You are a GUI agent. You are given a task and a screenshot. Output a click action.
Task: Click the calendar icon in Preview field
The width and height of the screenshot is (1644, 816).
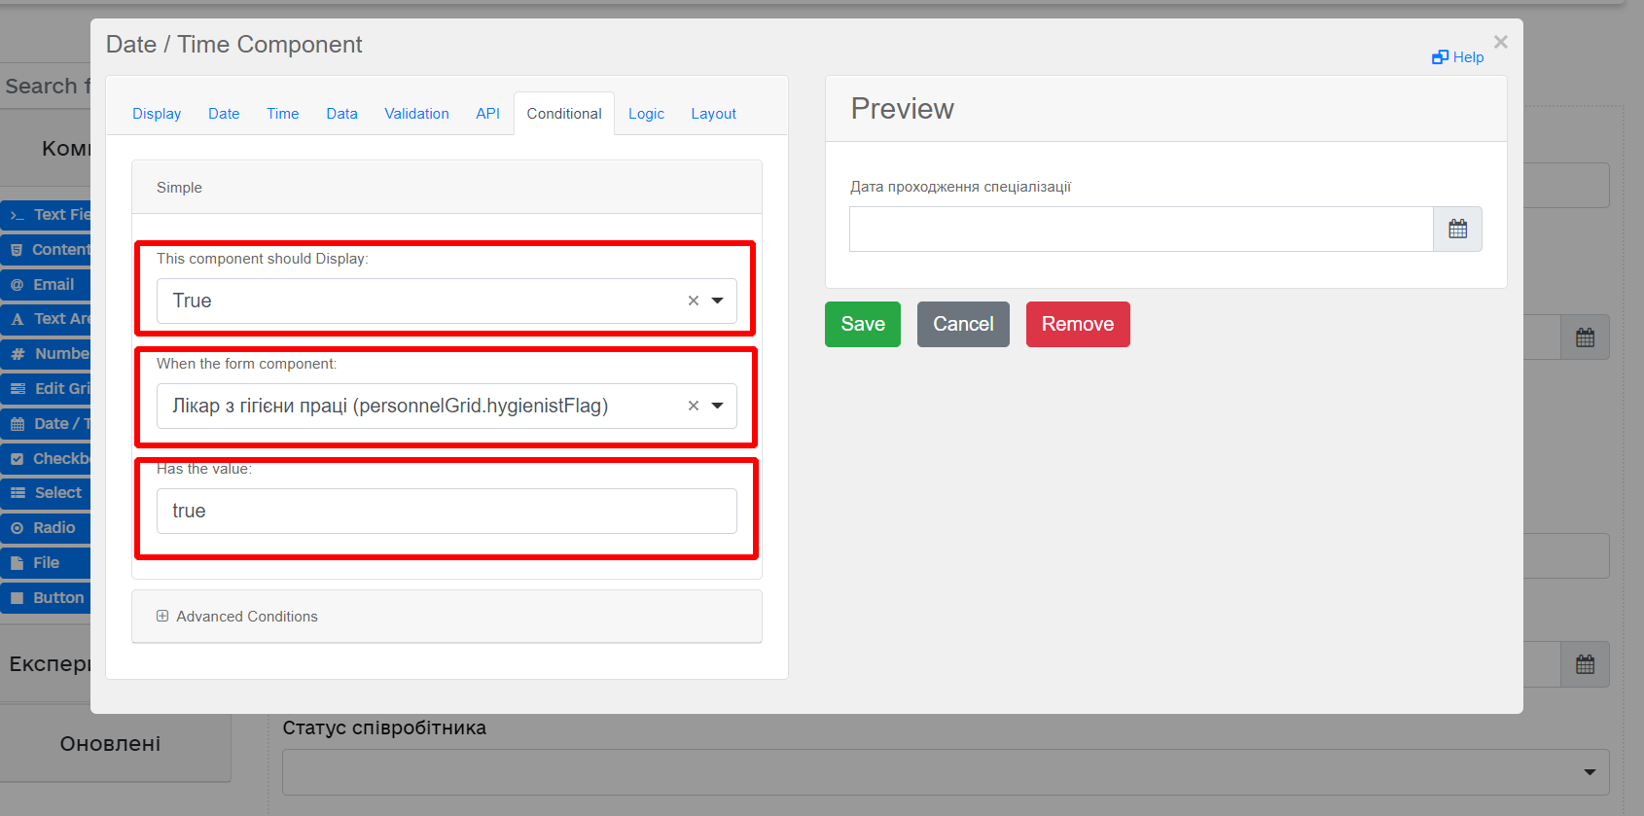[x=1457, y=229]
